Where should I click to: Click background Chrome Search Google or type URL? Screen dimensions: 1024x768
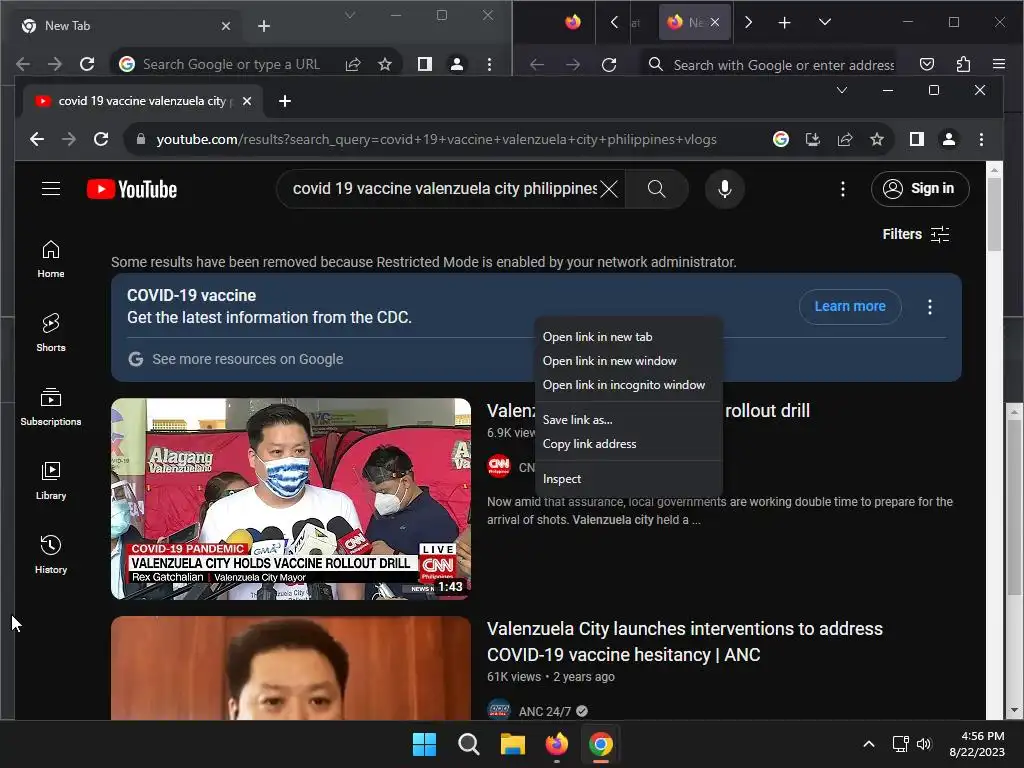(231, 64)
